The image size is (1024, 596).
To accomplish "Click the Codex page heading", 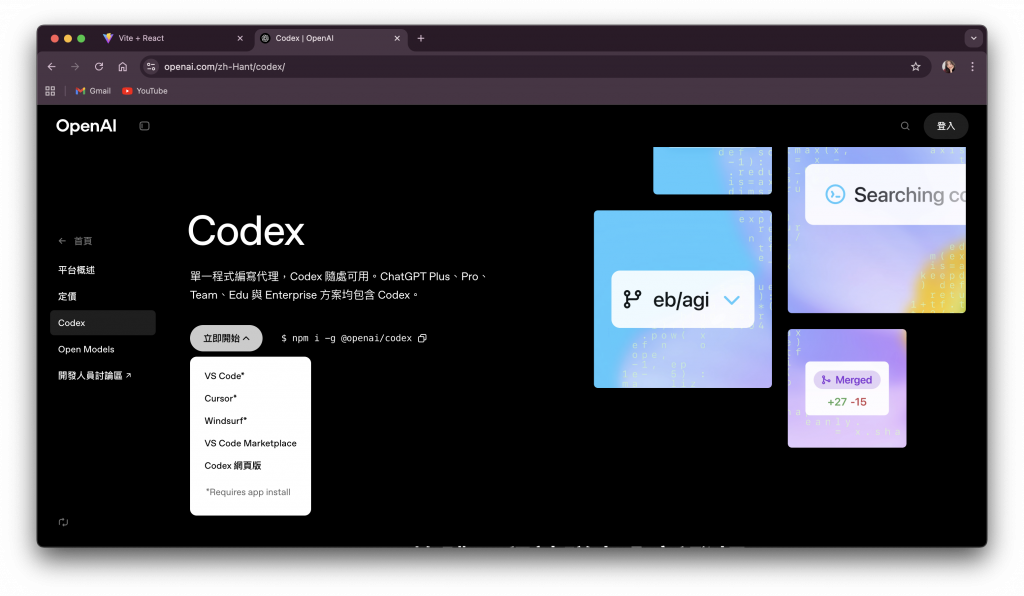I will click(x=246, y=230).
